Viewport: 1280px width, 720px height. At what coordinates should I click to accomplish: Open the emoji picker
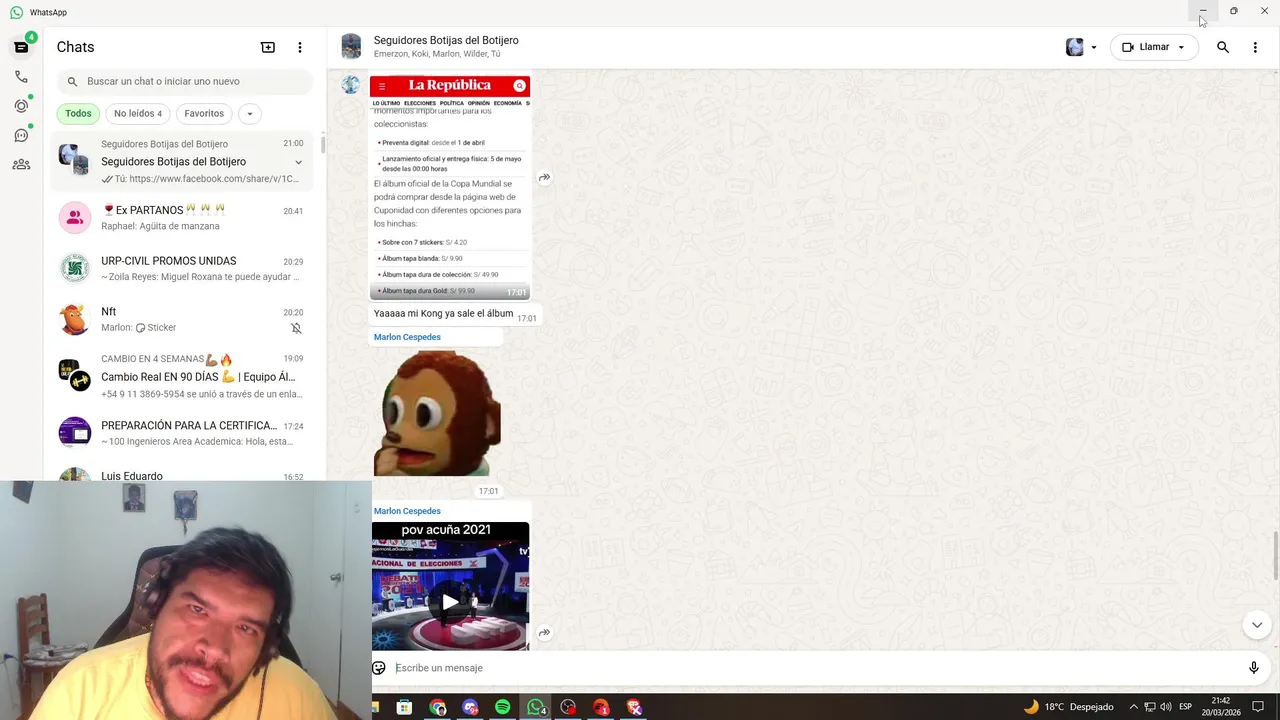(379, 668)
